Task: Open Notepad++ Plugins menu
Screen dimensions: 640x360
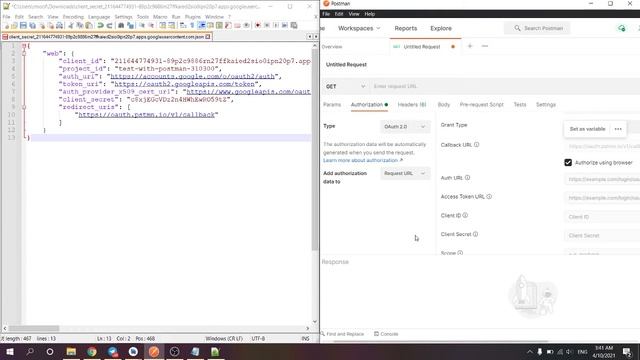Action: (193, 17)
